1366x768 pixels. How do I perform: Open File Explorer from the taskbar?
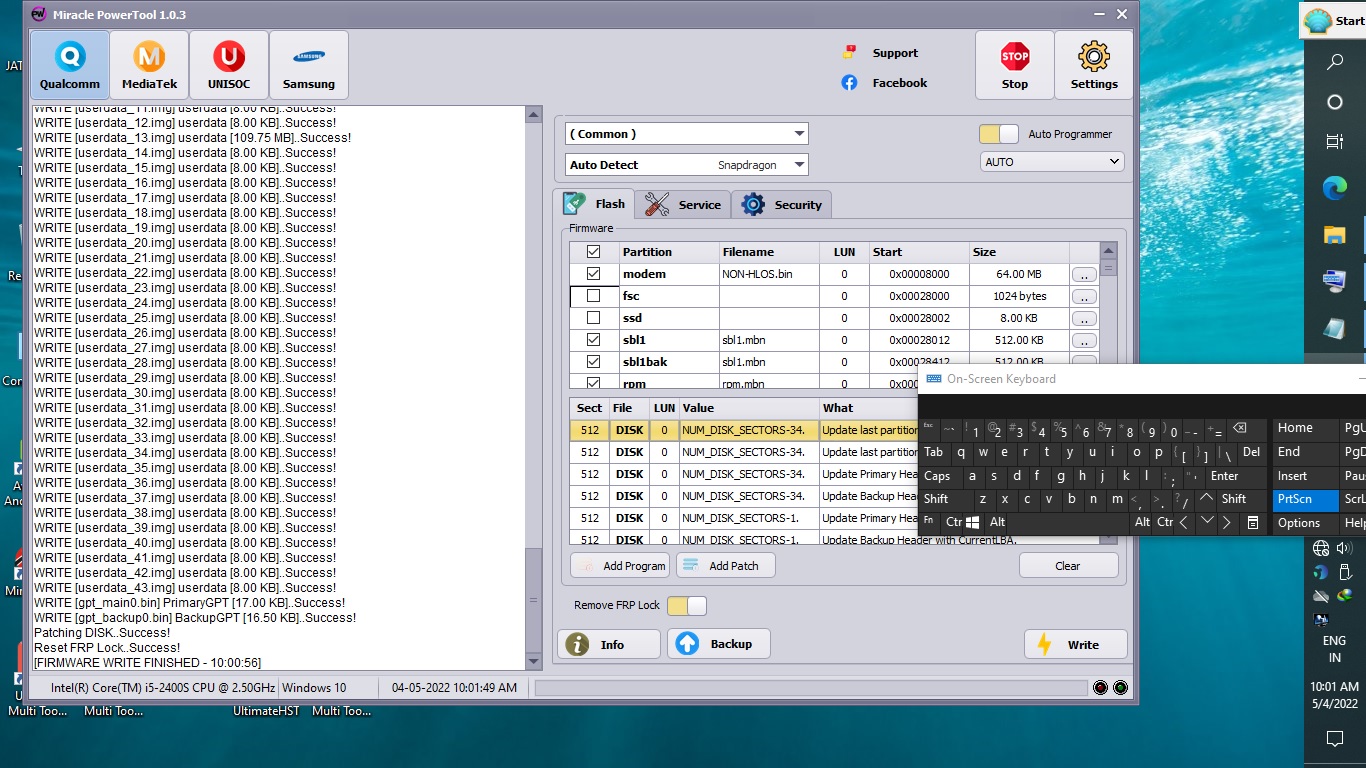pos(1335,234)
